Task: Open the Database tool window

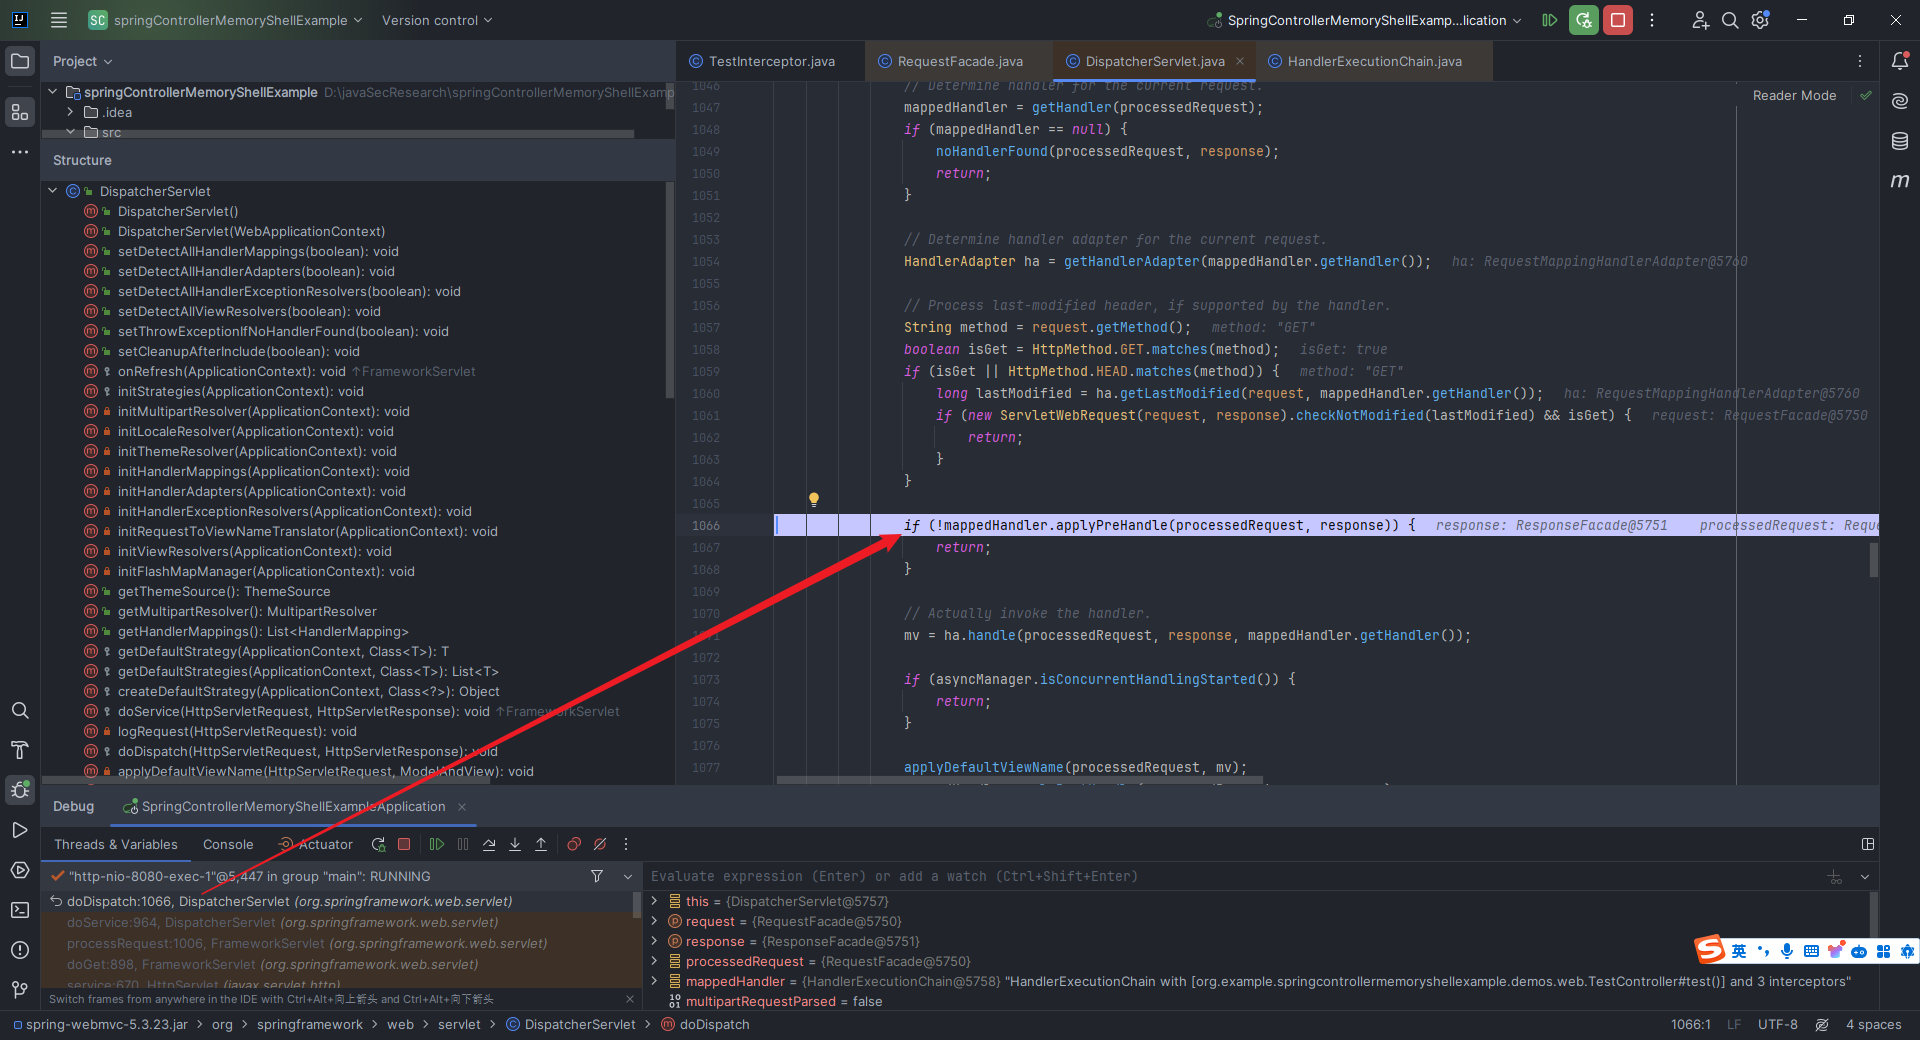Action: click(x=1900, y=141)
